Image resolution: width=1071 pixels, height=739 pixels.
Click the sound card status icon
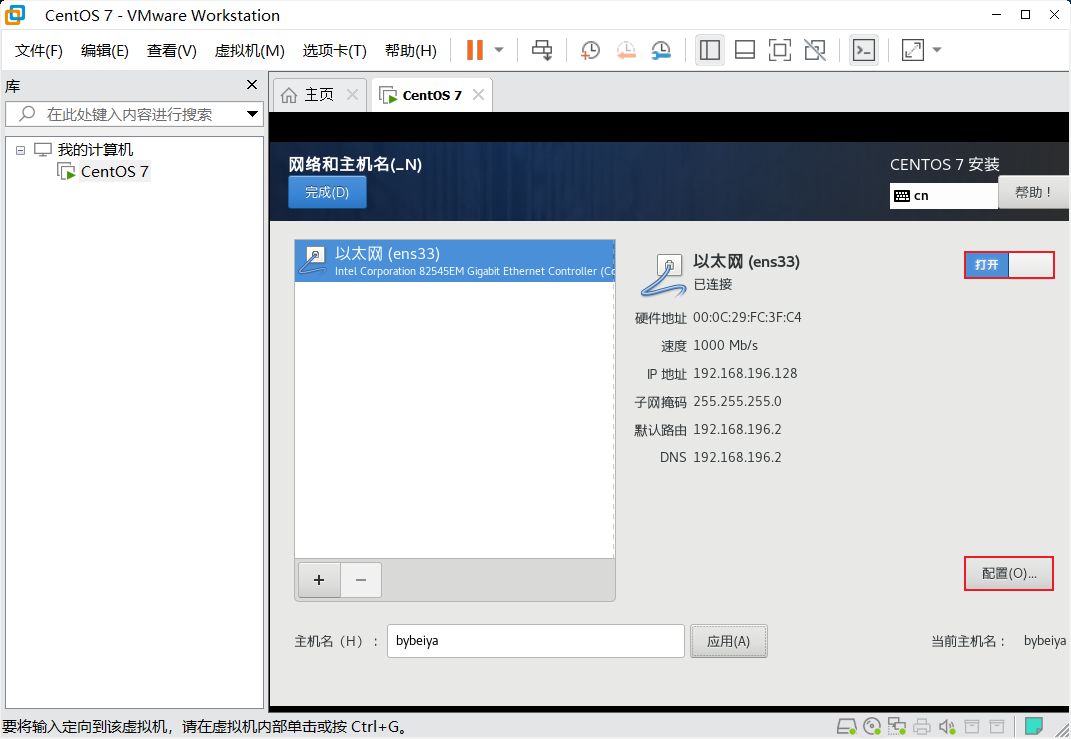[x=947, y=726]
